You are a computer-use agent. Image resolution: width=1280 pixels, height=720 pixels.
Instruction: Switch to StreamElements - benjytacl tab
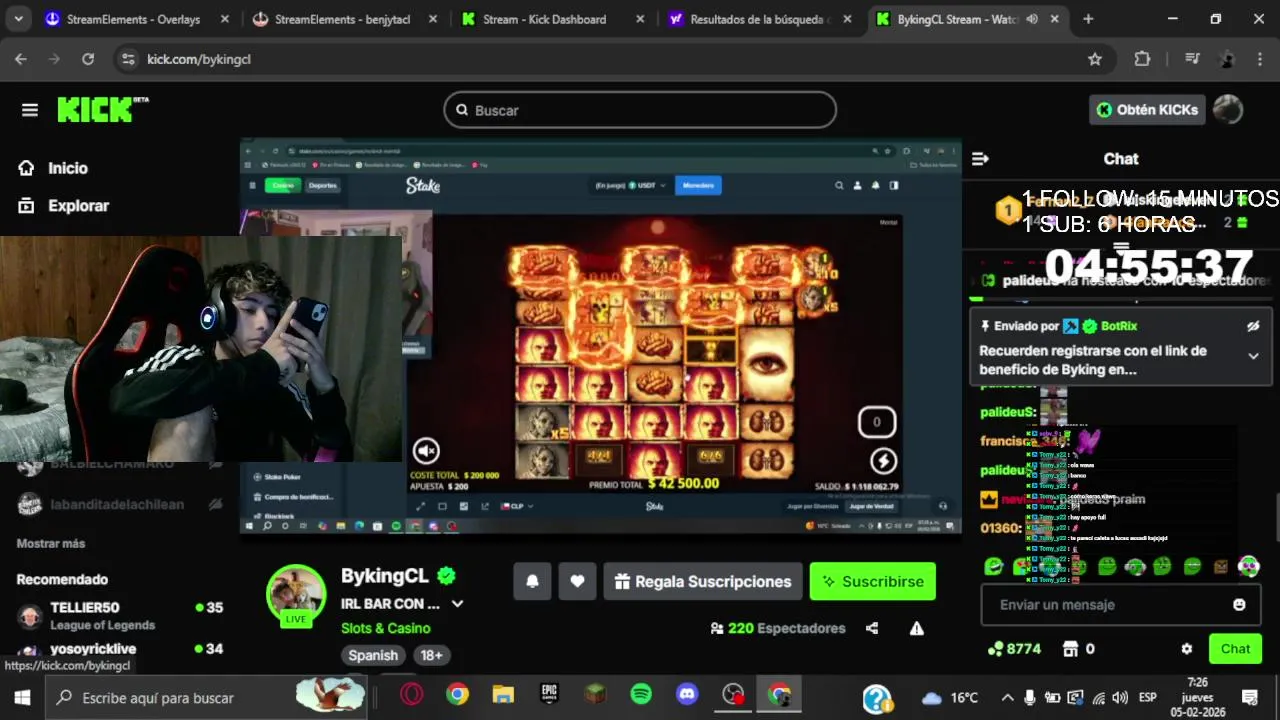point(342,19)
